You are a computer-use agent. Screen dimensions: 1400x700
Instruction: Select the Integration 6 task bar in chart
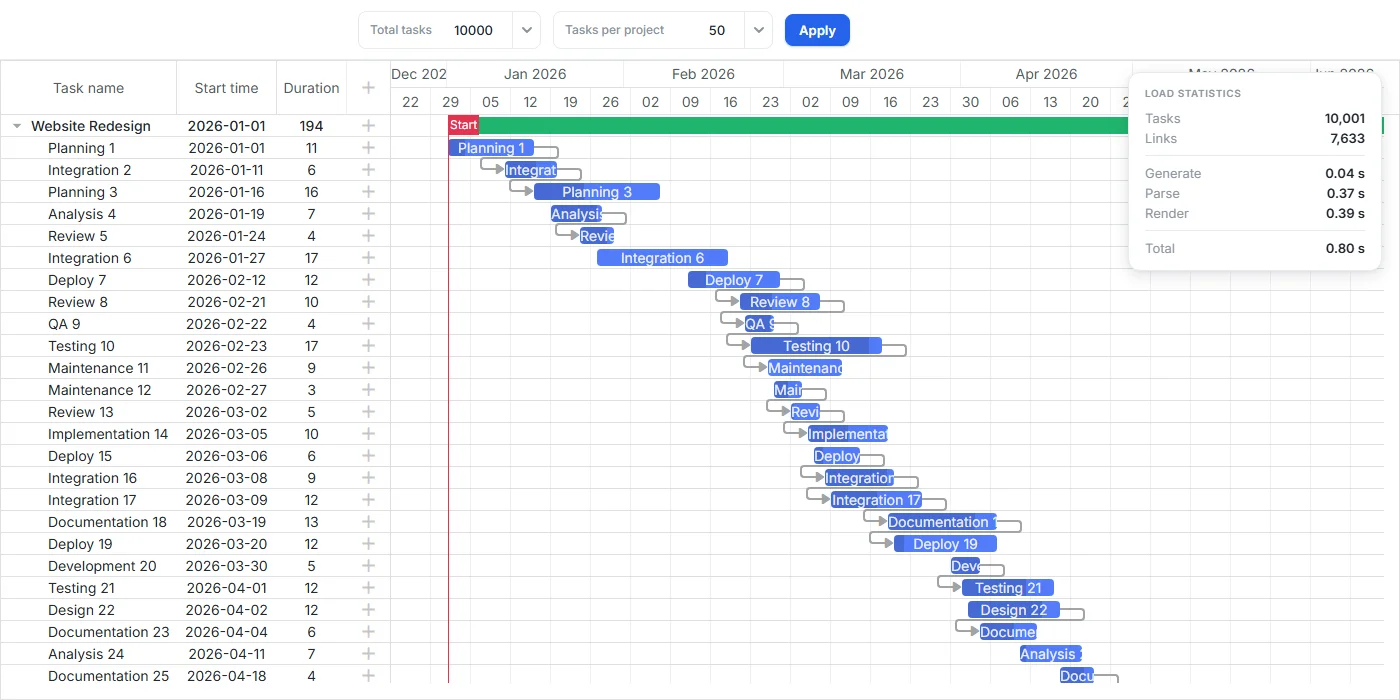662,258
